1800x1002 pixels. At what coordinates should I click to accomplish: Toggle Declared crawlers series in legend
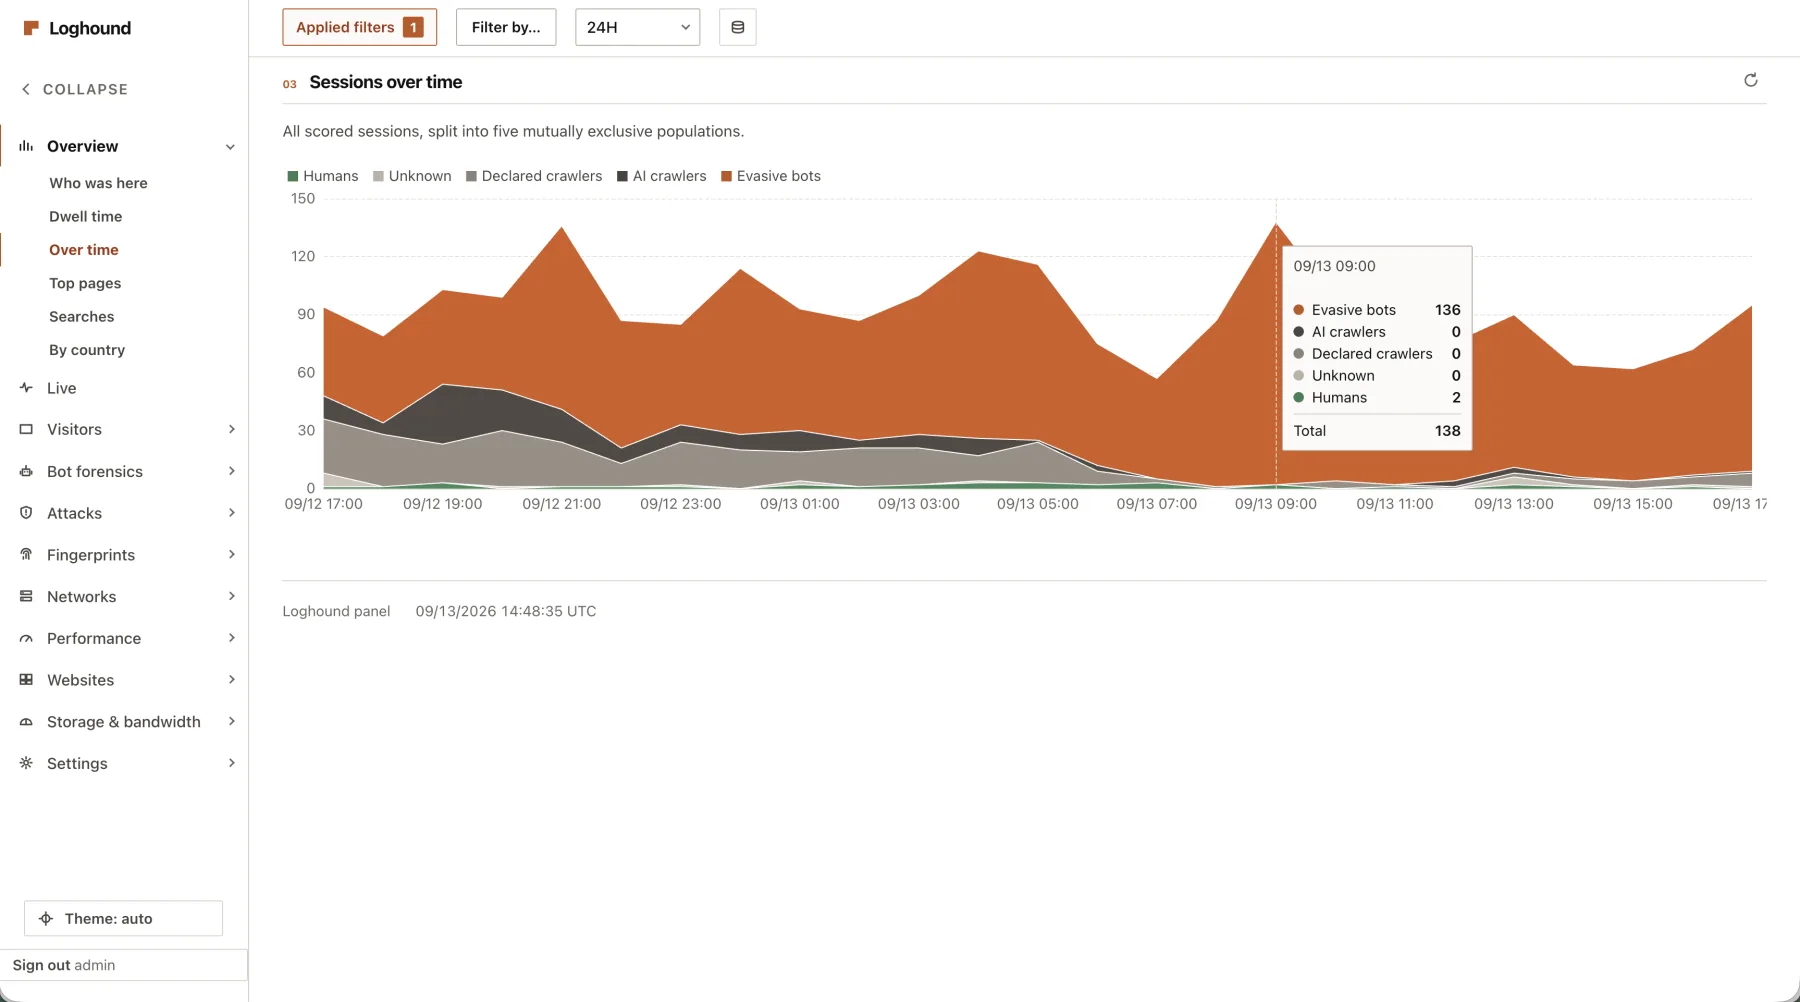point(534,176)
